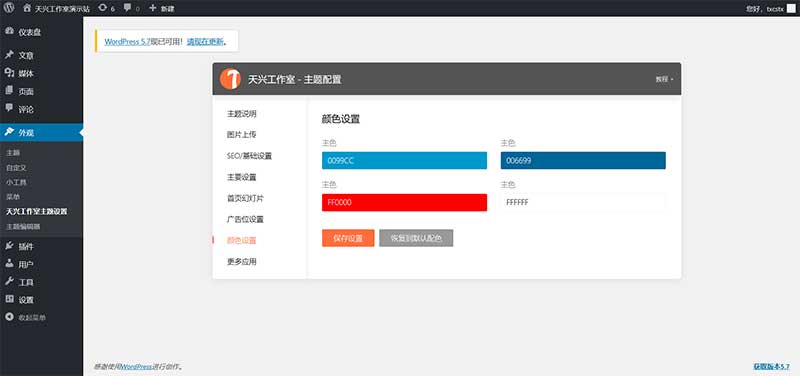The image size is (800, 376).
Task: Click 获取版本5.7 footer link
Action: 771,366
